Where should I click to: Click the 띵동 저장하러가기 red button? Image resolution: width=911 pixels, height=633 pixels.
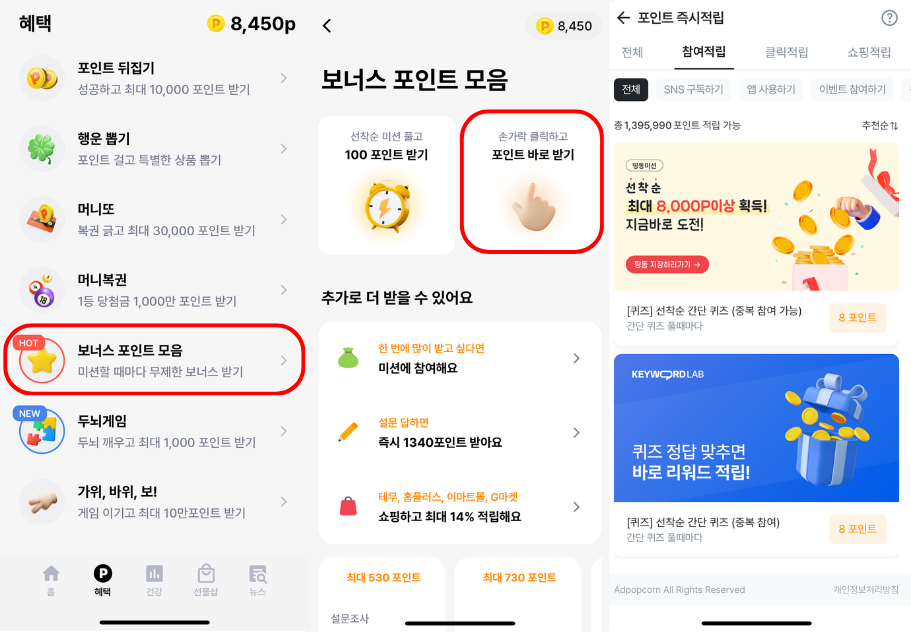(667, 264)
